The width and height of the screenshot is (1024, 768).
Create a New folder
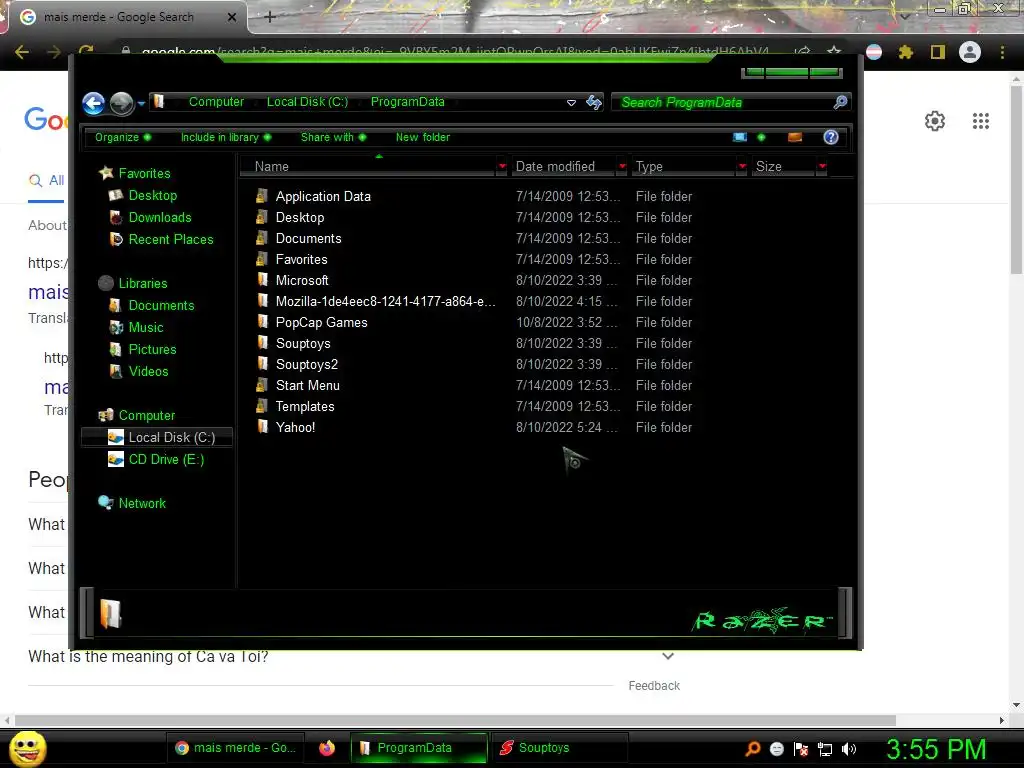tap(423, 137)
